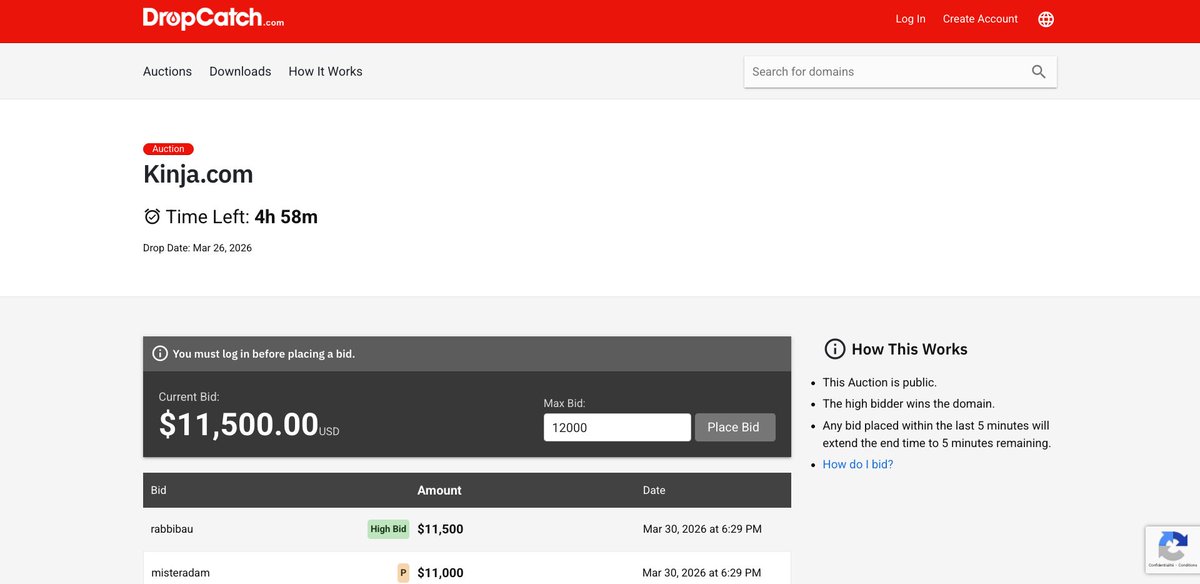Click the Drop Date: Mar 26, 2026 text
This screenshot has height=584, width=1200.
[x=197, y=248]
